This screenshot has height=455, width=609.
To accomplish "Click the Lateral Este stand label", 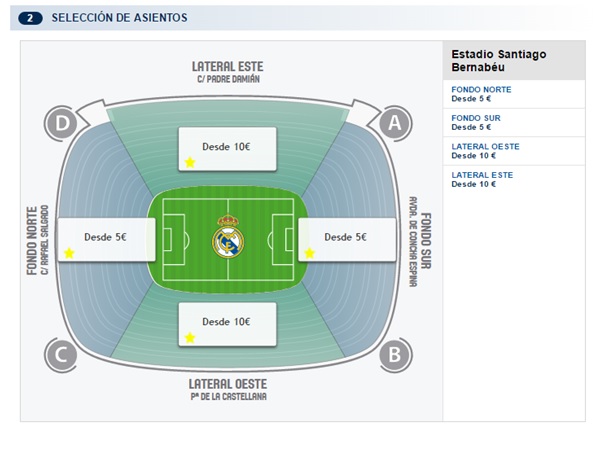I will pos(228,66).
